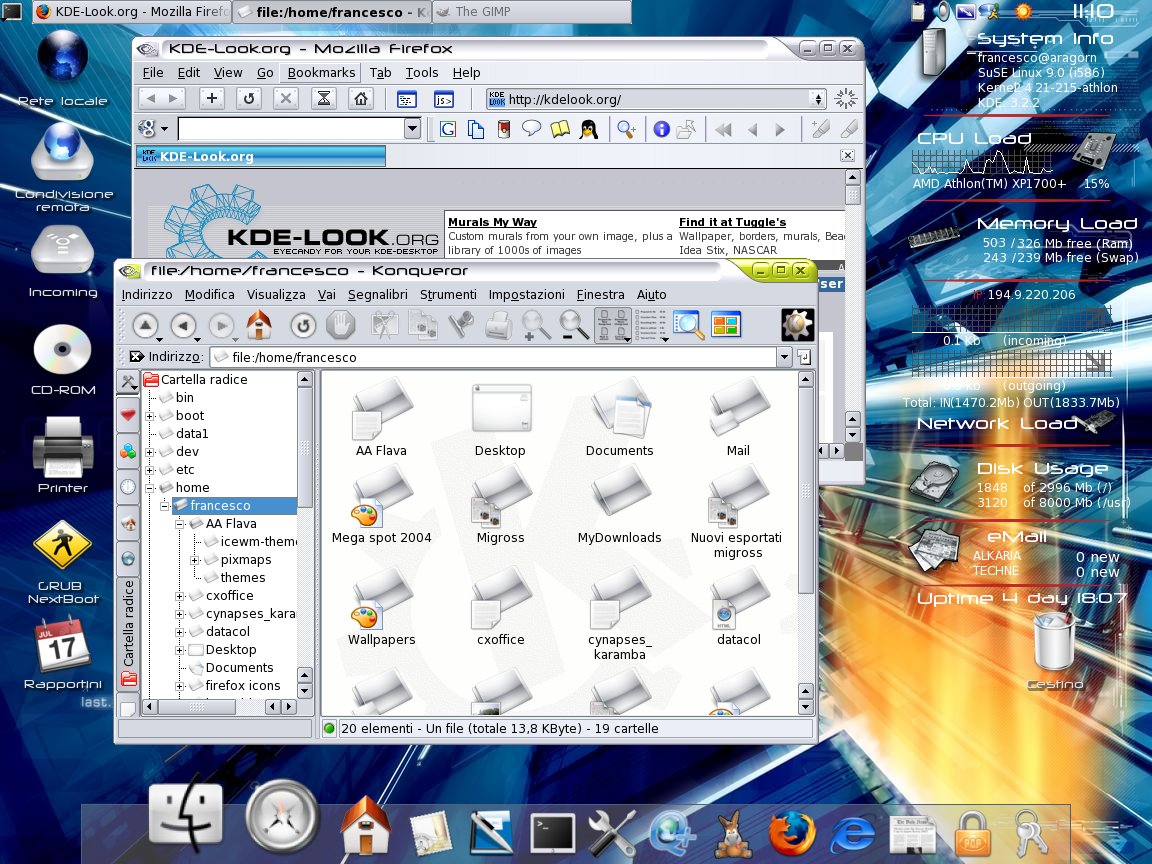Screen dimensions: 1152x864
Task: Select the Documents folder in icon view
Action: (x=619, y=417)
